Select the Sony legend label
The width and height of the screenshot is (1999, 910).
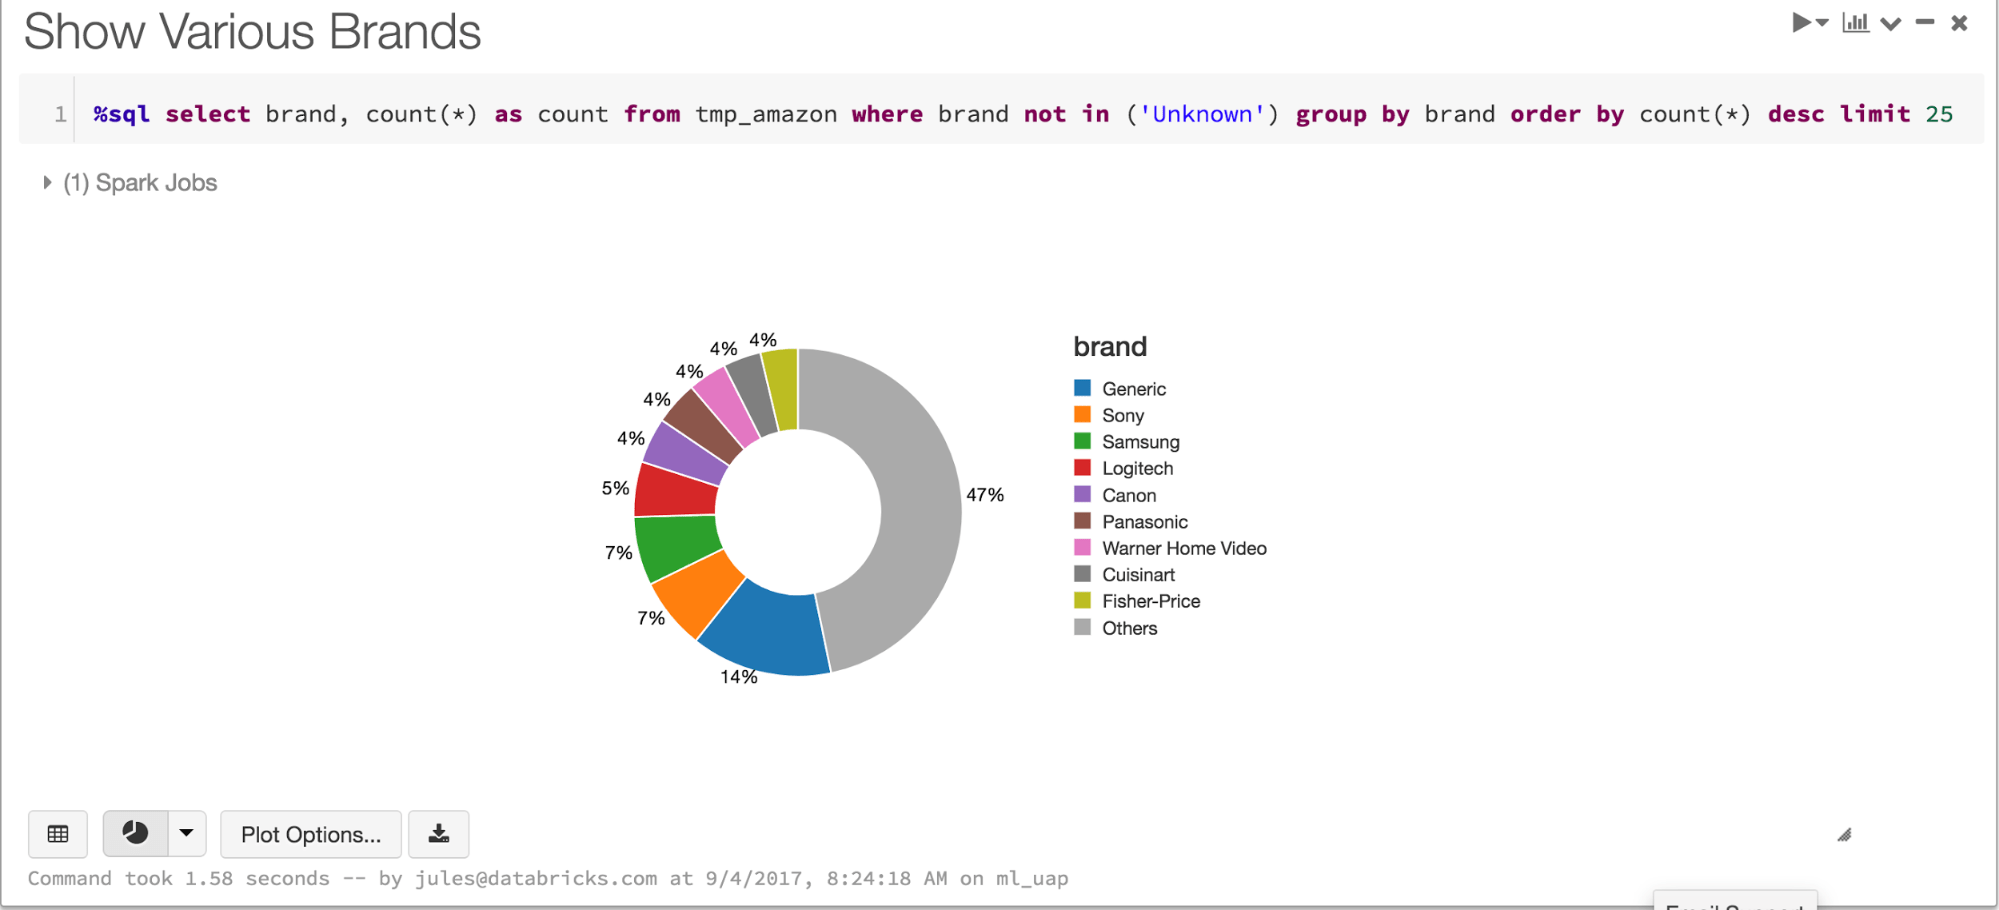point(1123,415)
